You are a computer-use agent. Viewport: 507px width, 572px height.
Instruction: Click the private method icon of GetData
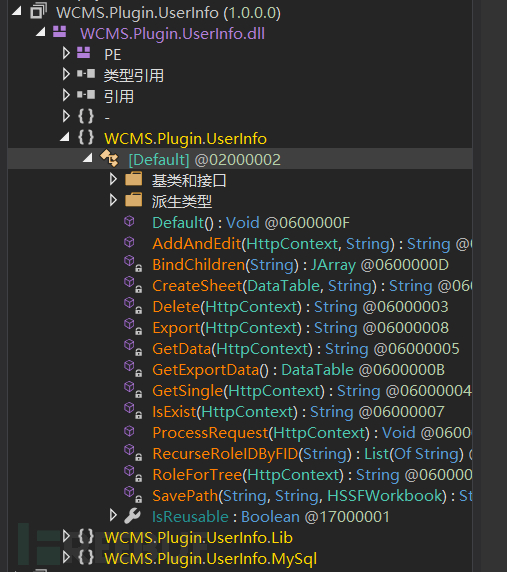133,347
